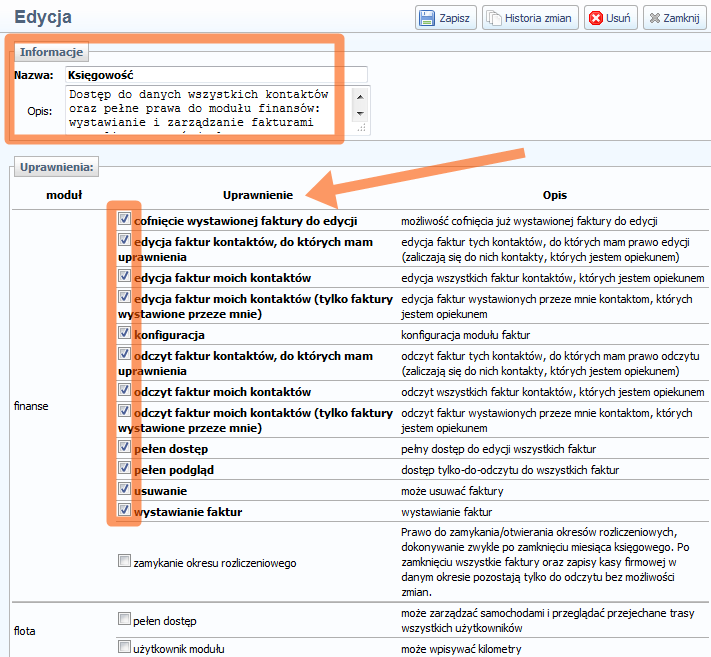Click the Historia zmian document icon
711x657 pixels.
(x=494, y=18)
